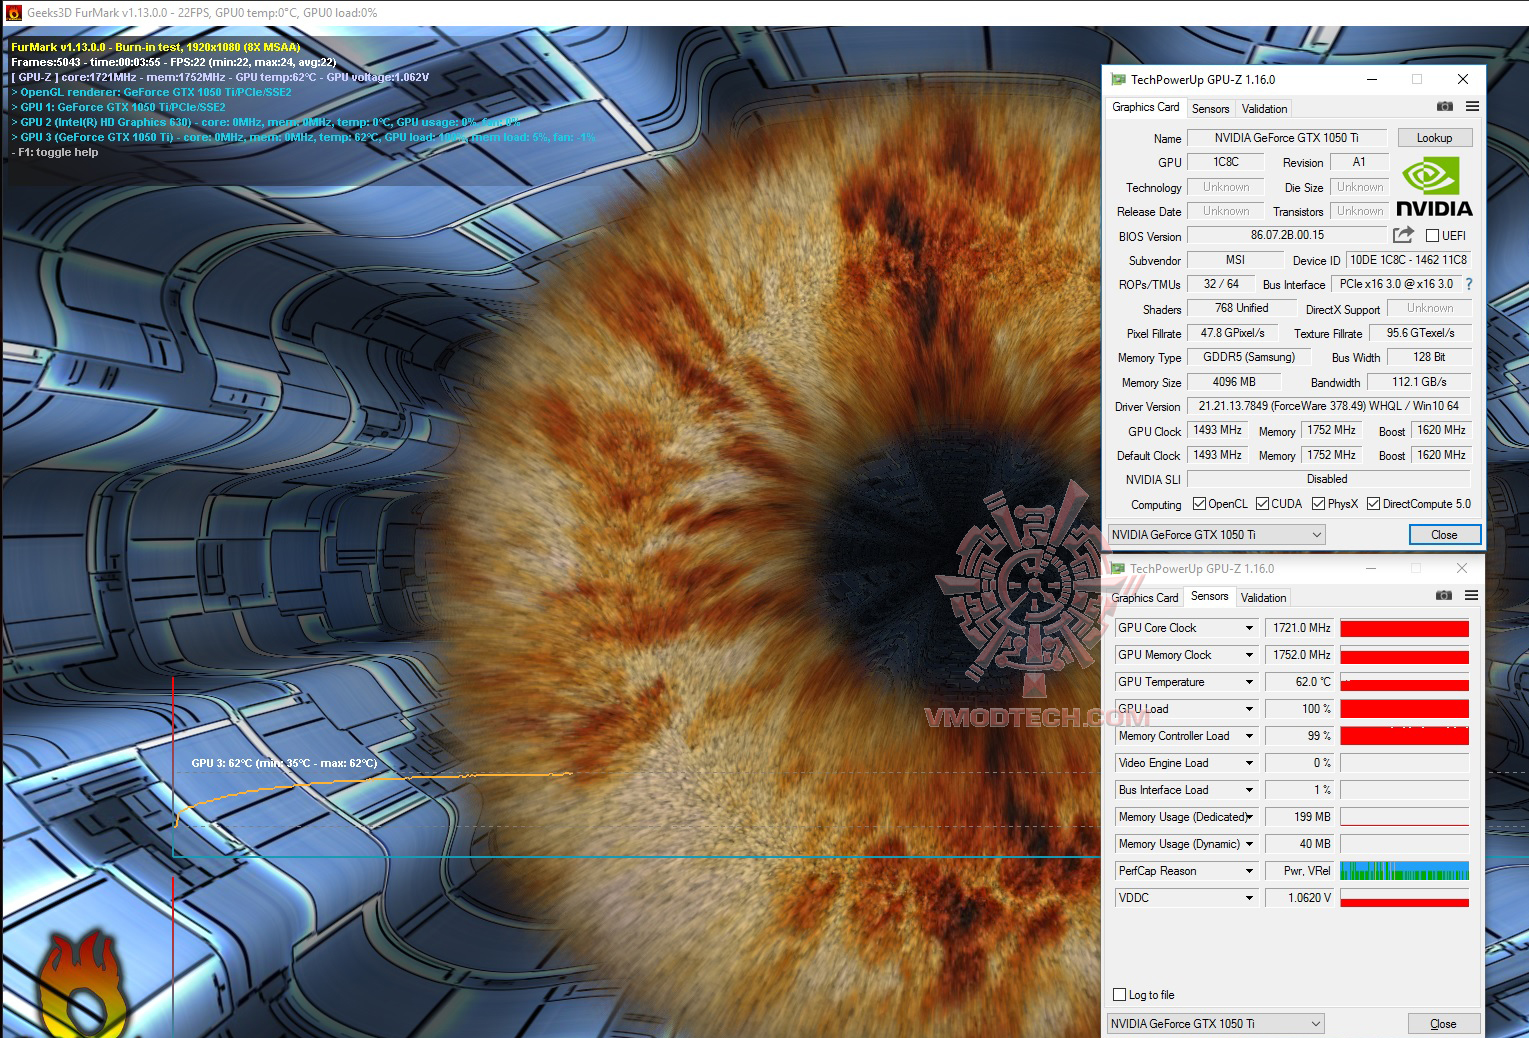This screenshot has width=1529, height=1038.
Task: Toggle the PhysX checkbox
Action: [1318, 504]
